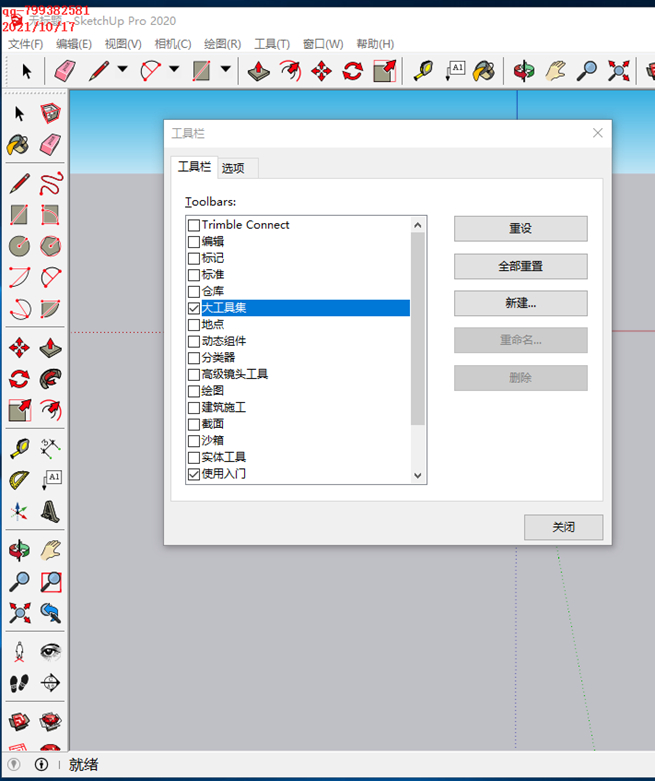Switch to the 工具栏 tab
Viewport: 655px width, 781px height.
pyautogui.click(x=194, y=167)
